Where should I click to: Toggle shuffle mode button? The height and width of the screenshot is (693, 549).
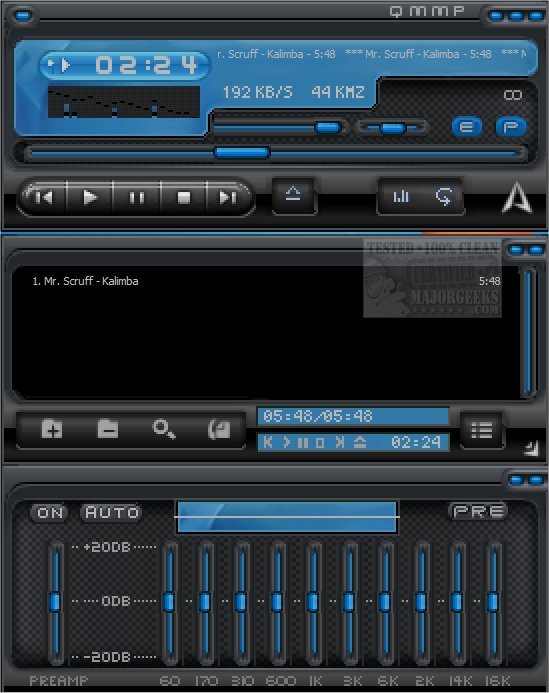(401, 196)
